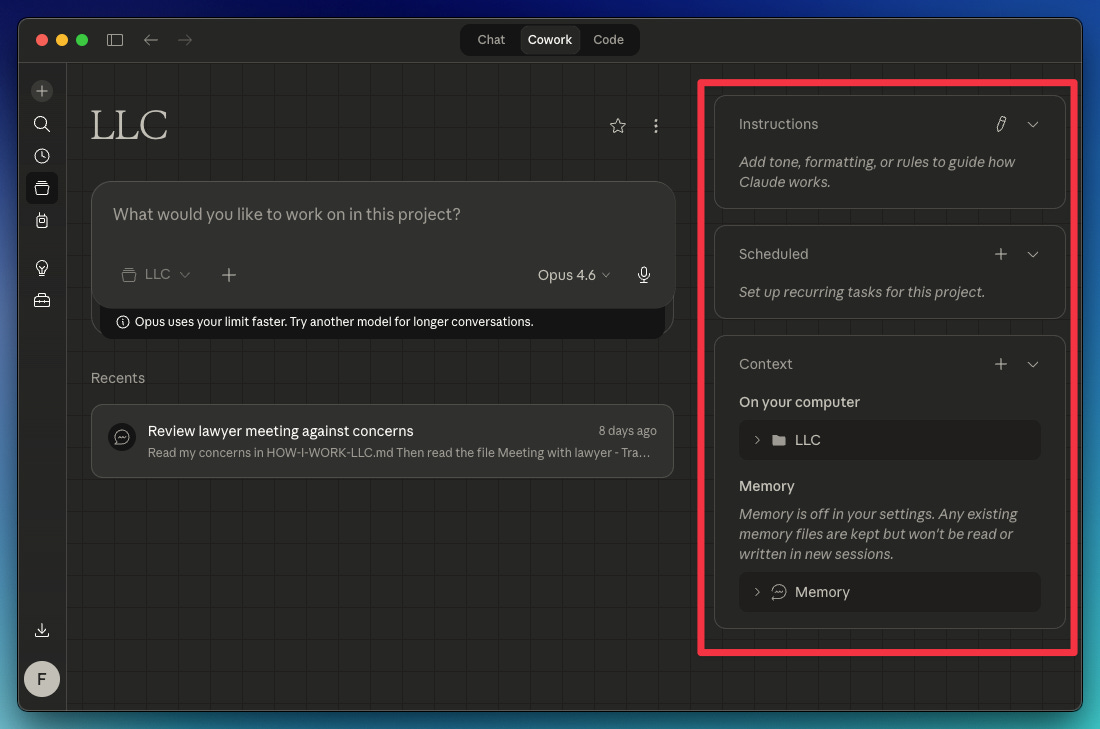Click the bold Memory subheading

(x=766, y=486)
